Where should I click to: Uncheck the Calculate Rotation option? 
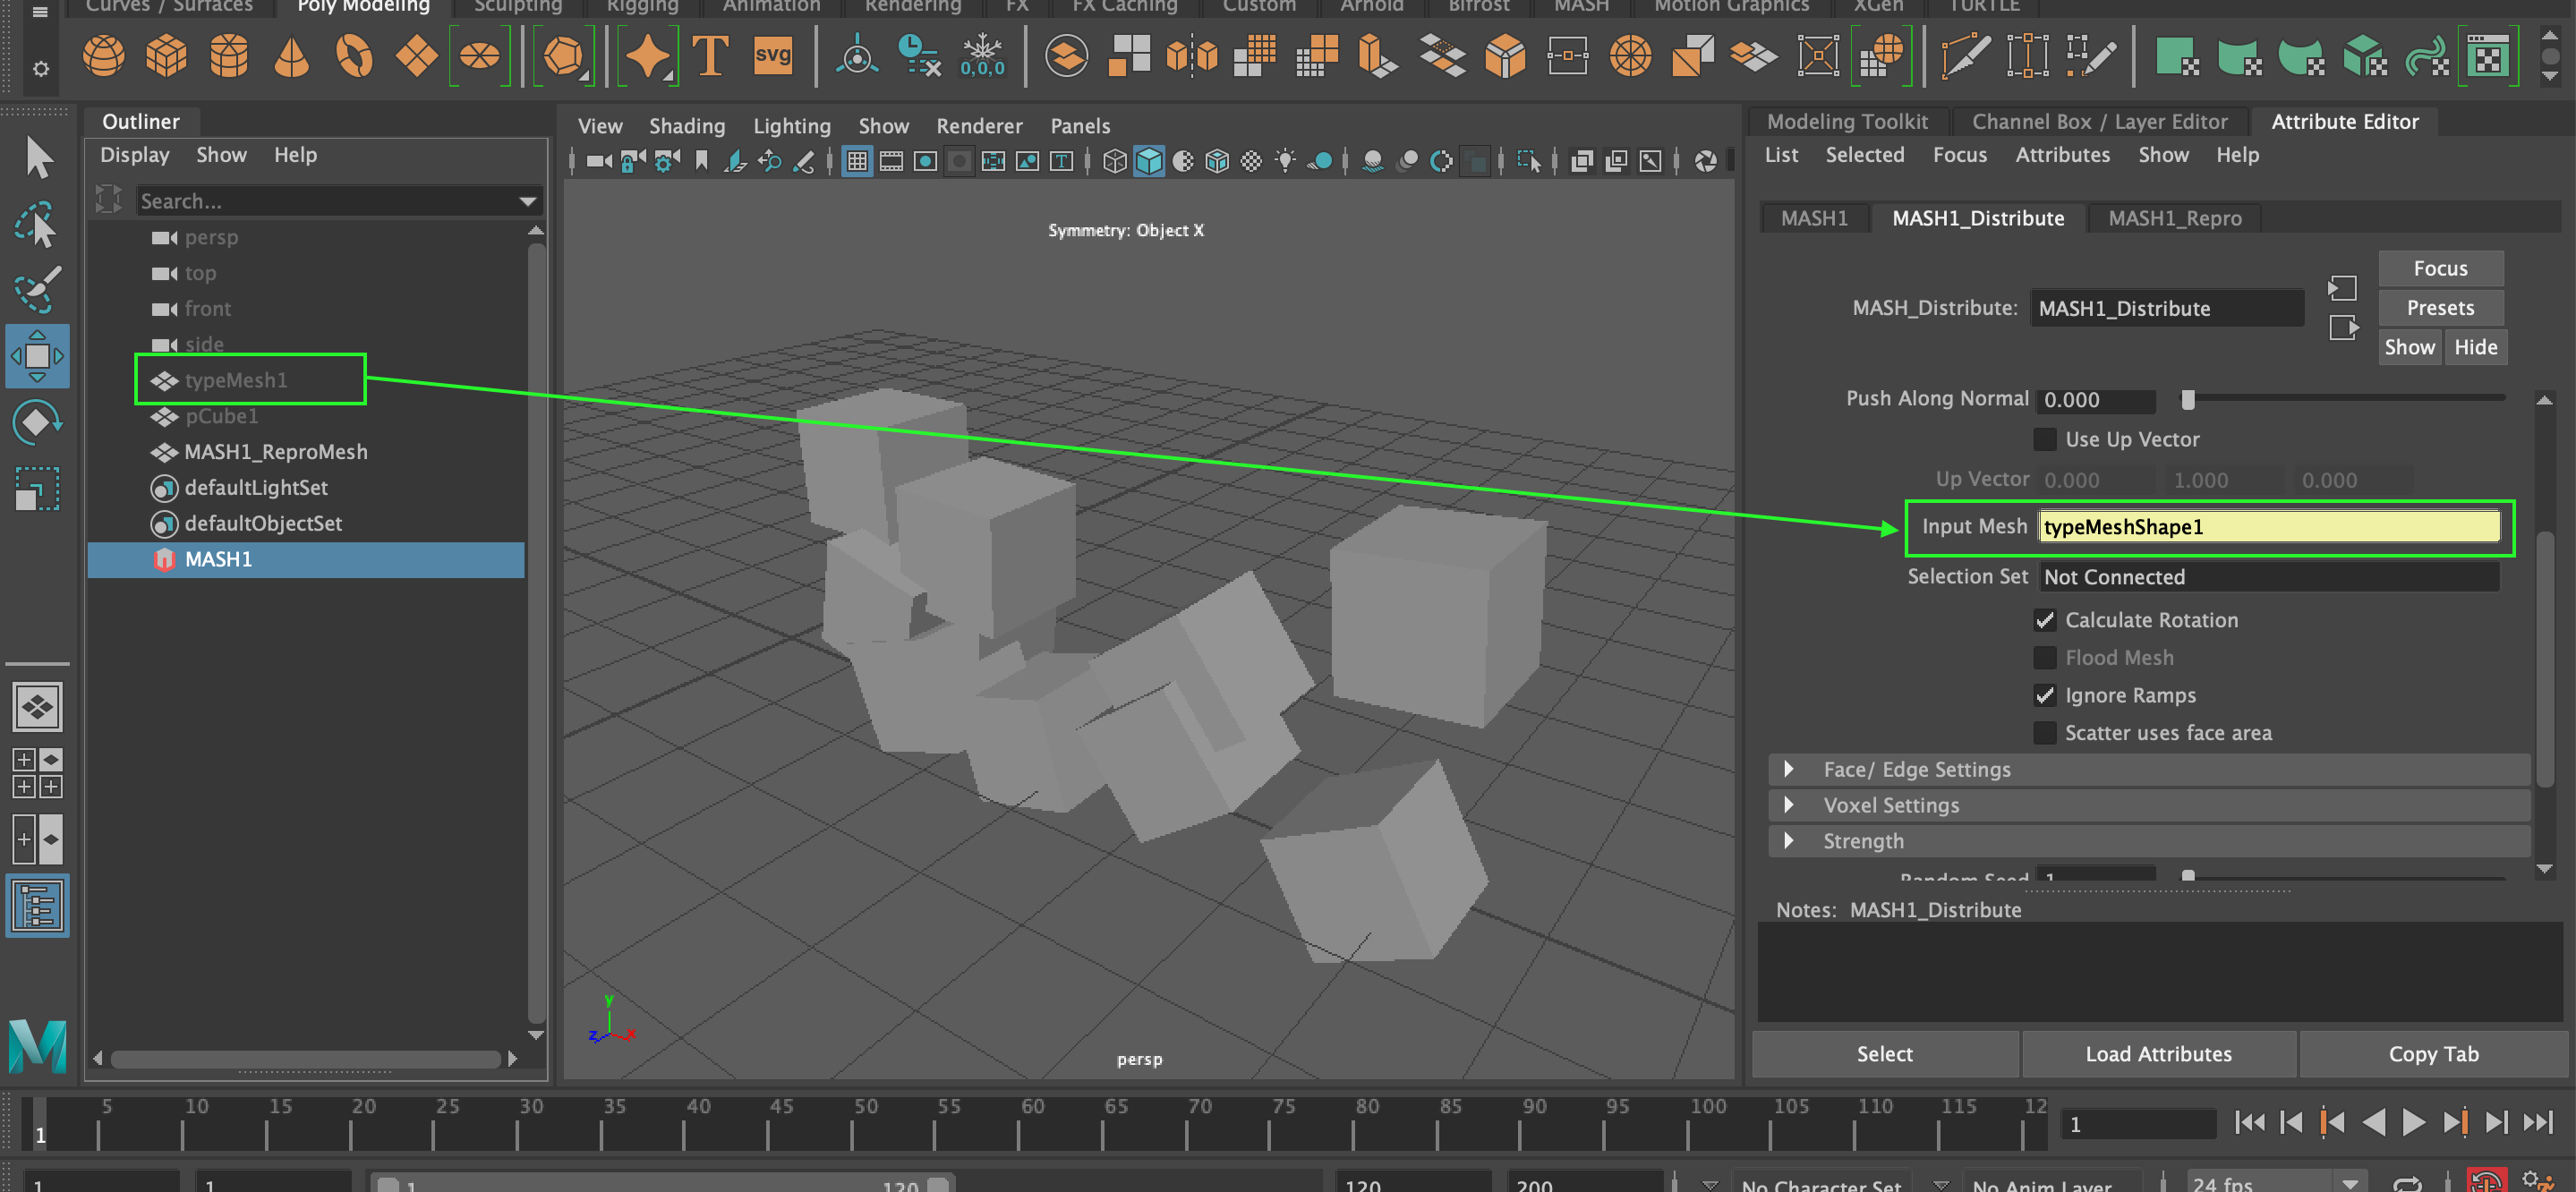(2046, 620)
